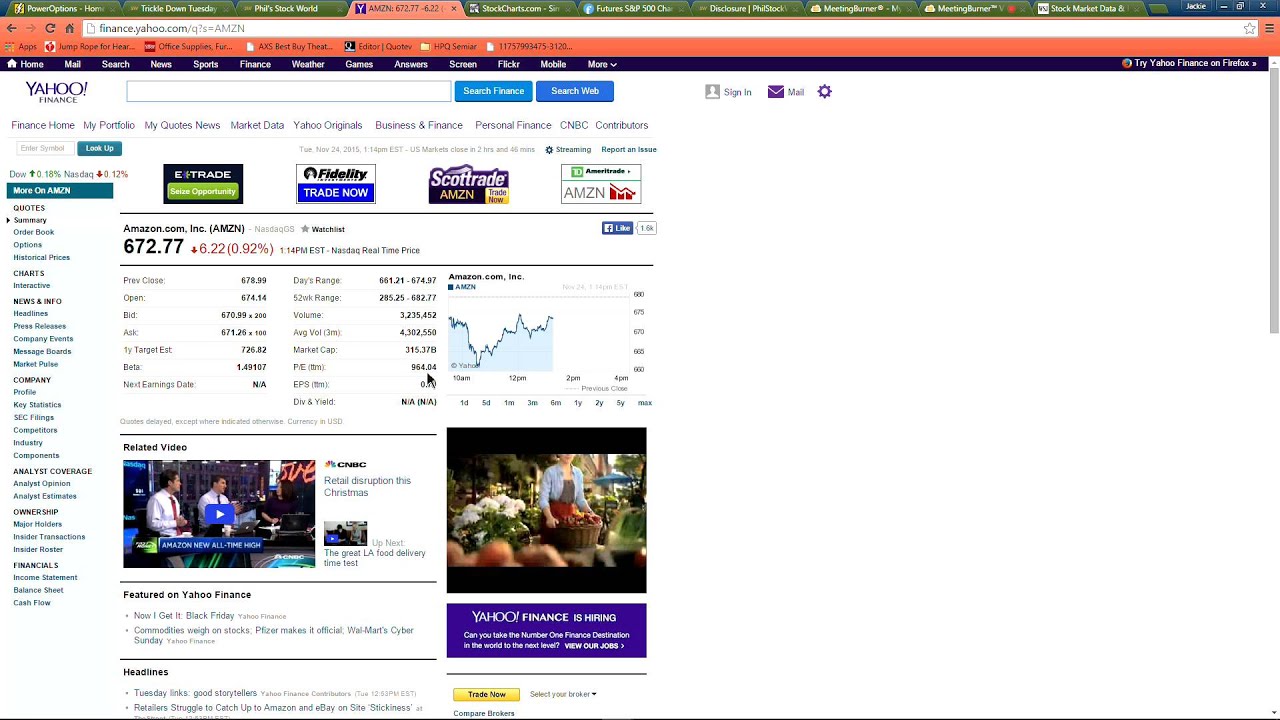Click Try Yahoo Finance on Firefox
Viewport: 1280px width, 720px height.
coord(1190,63)
